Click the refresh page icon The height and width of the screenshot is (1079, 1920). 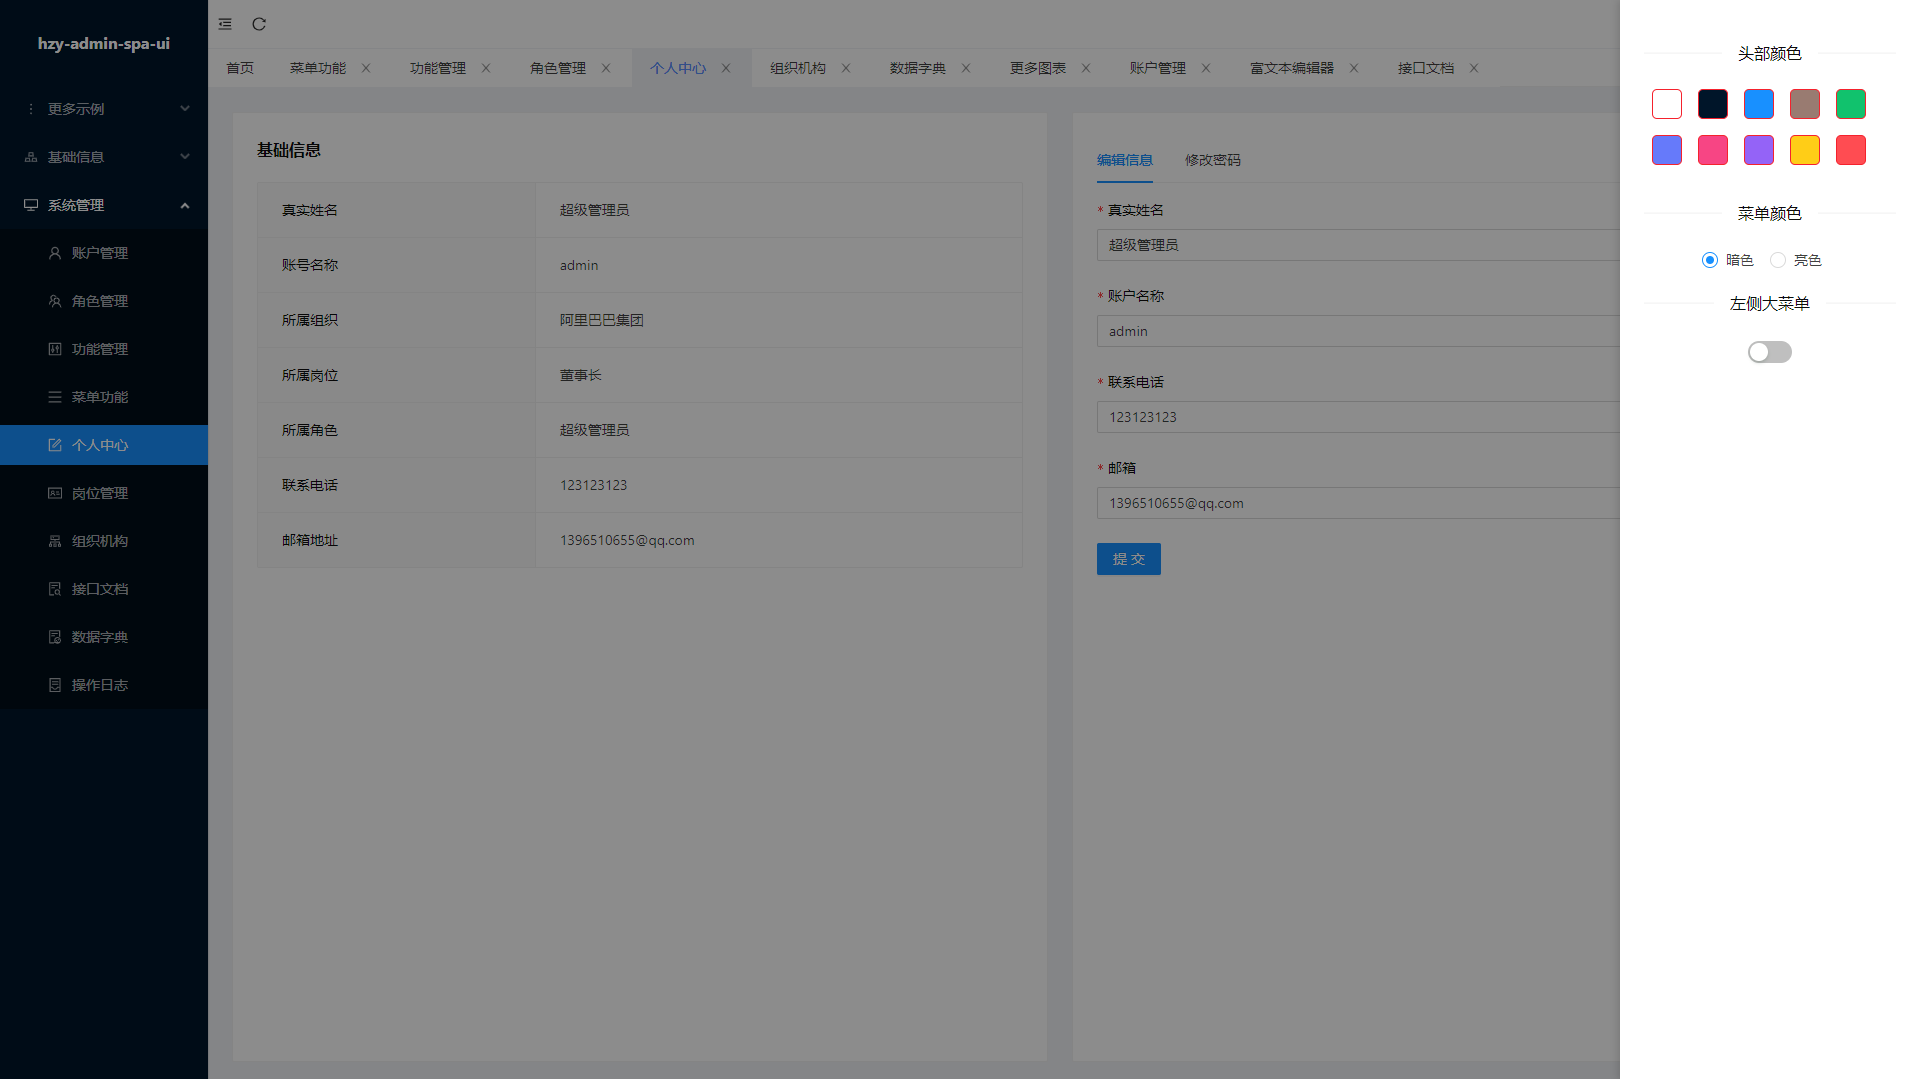259,24
